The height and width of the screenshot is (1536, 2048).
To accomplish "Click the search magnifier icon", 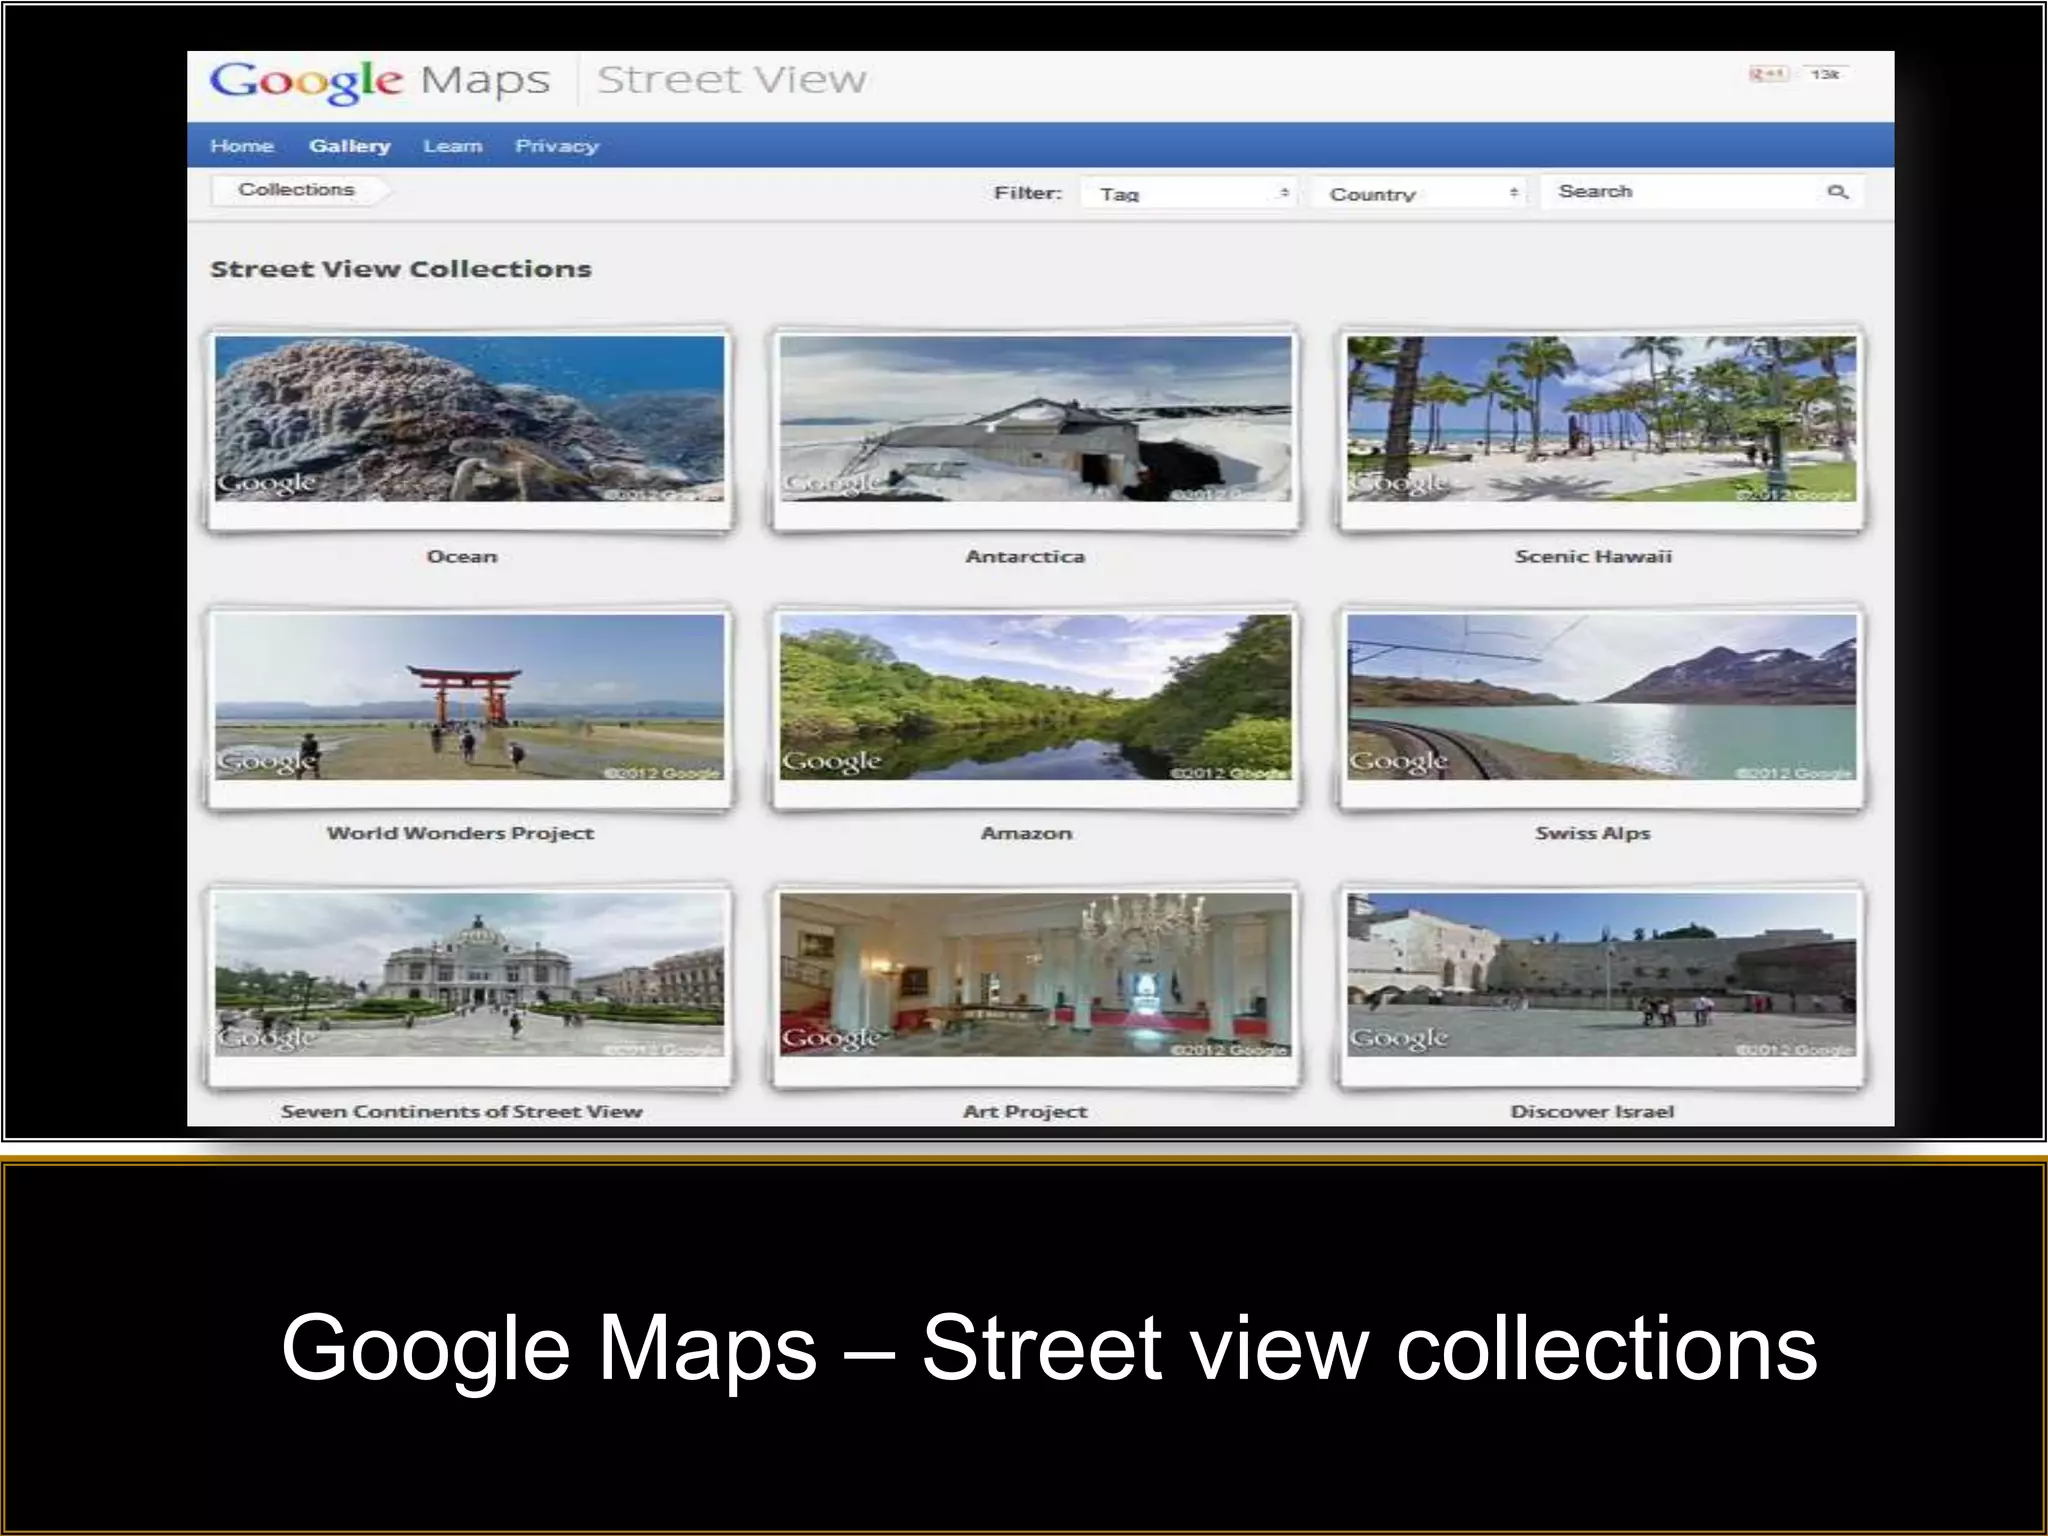I will point(1838,191).
